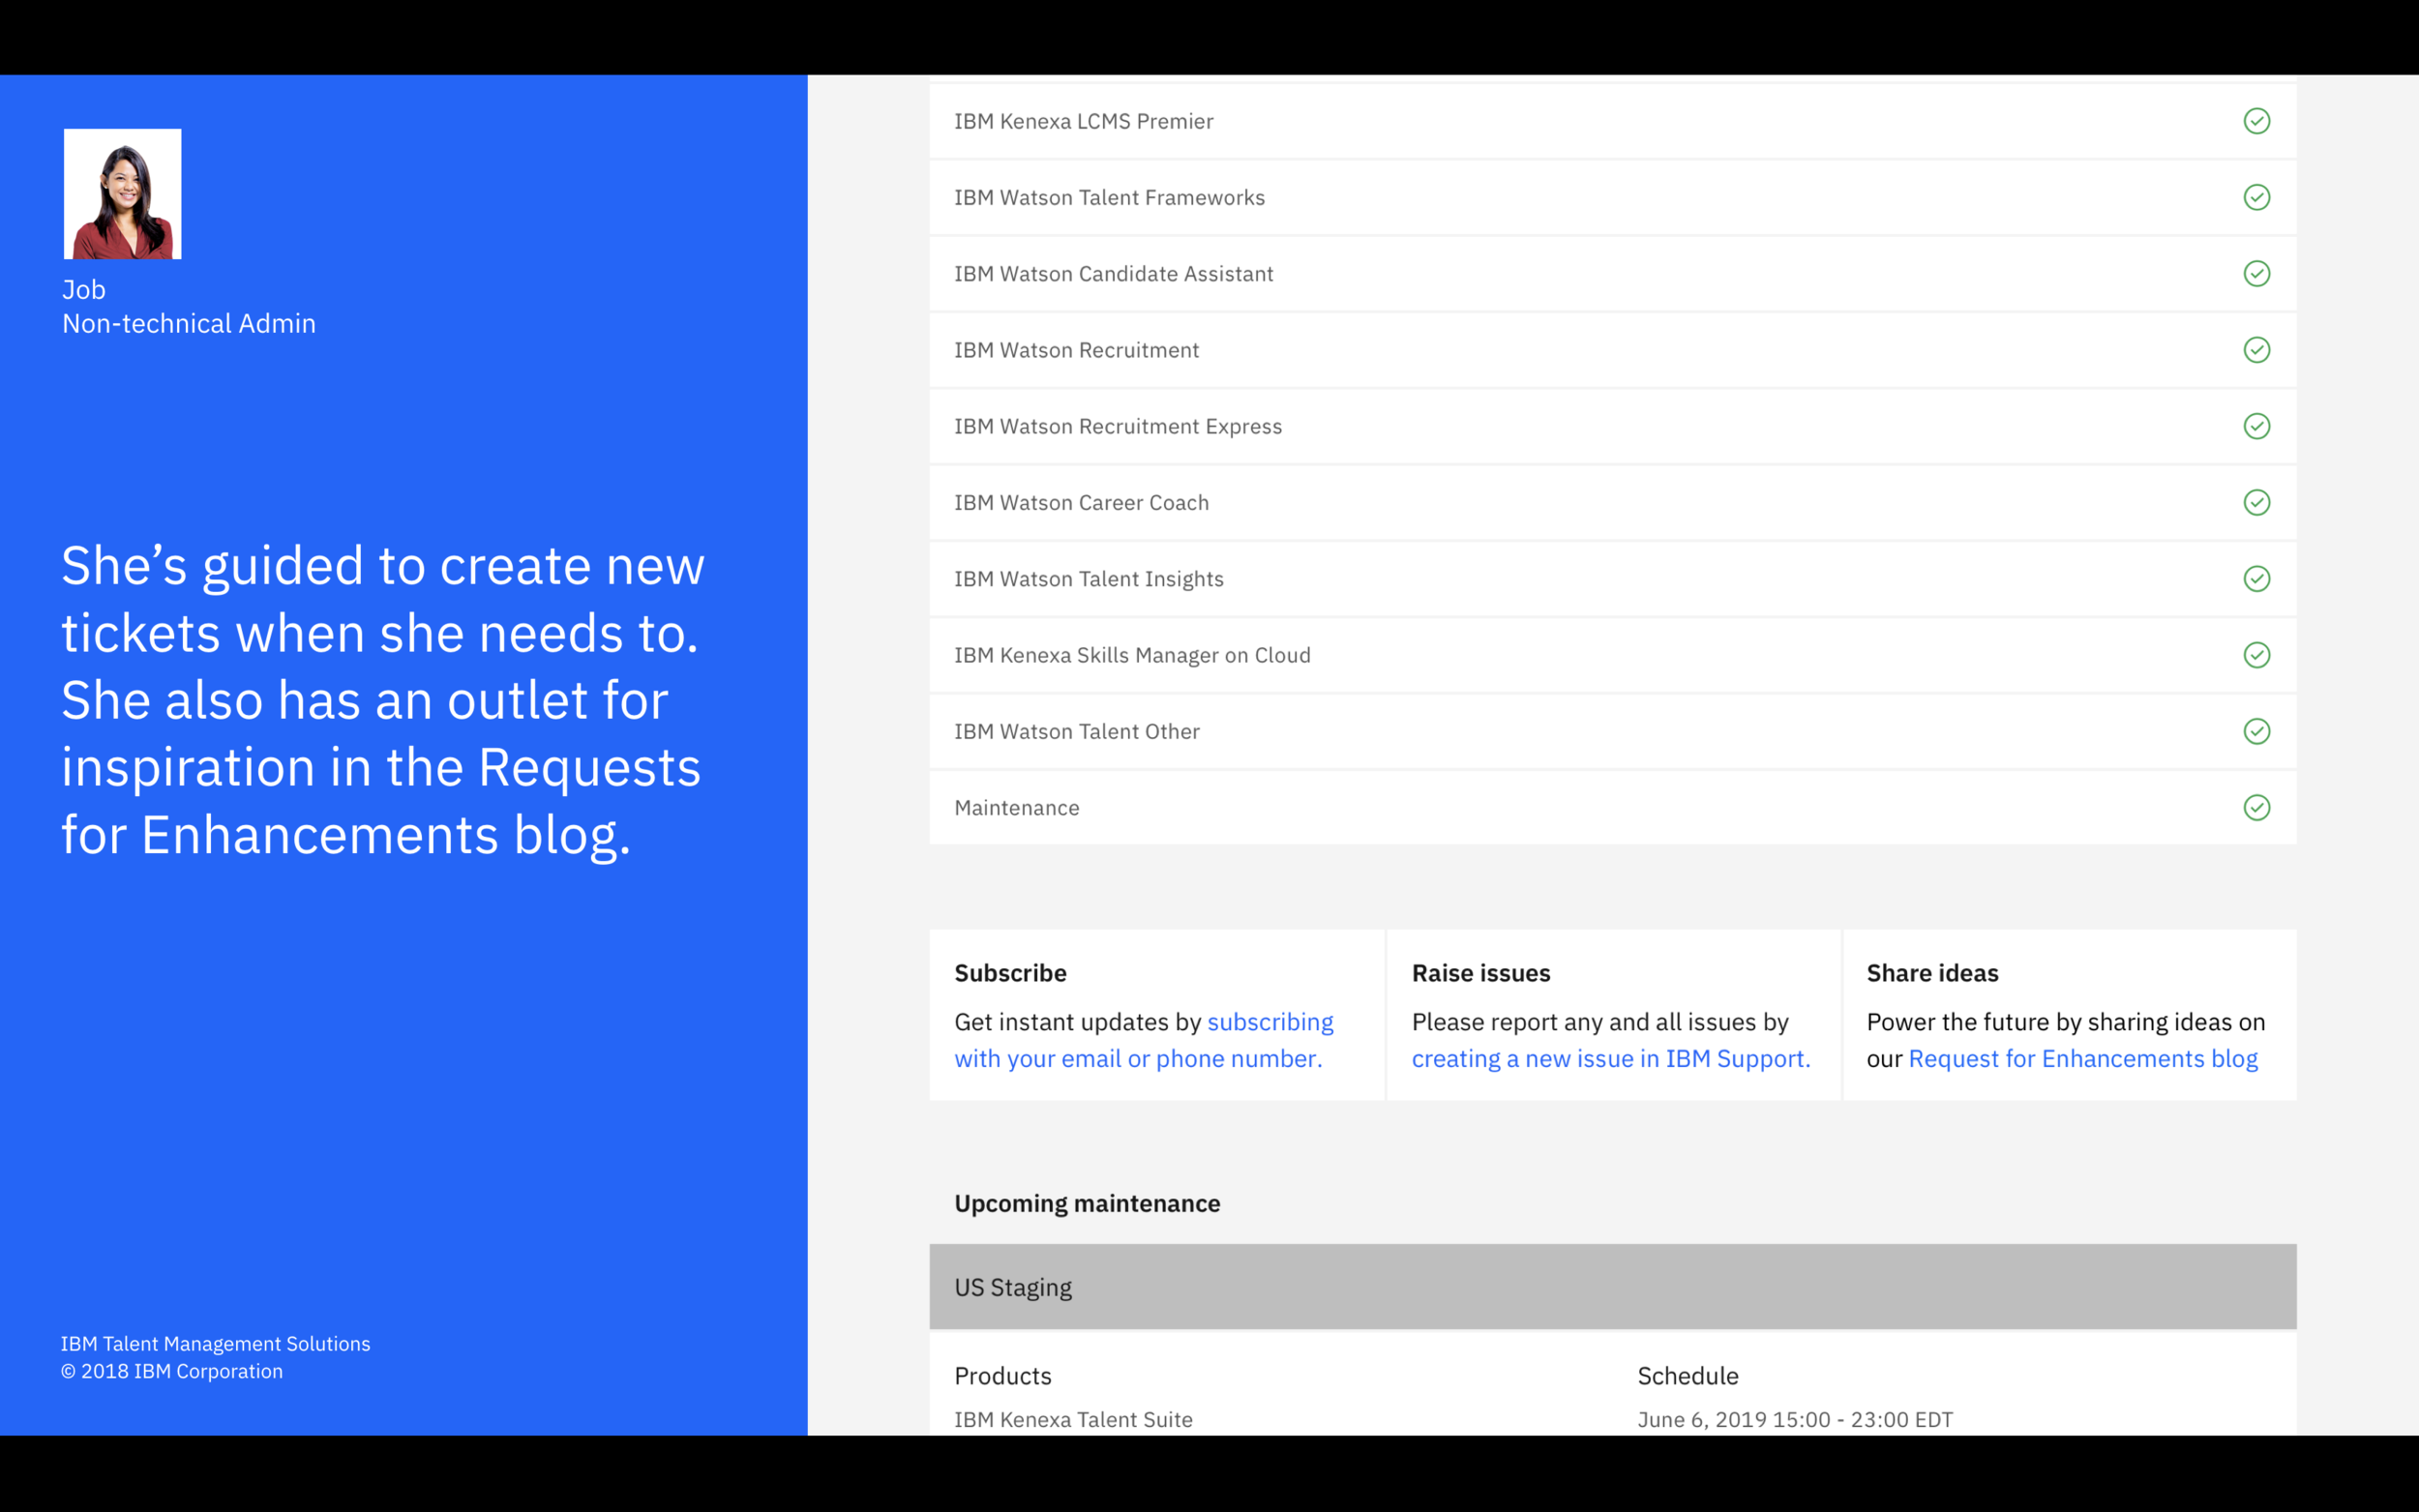Select the IBM Watson Recruitment Express label
The image size is (2419, 1512).
1117,426
